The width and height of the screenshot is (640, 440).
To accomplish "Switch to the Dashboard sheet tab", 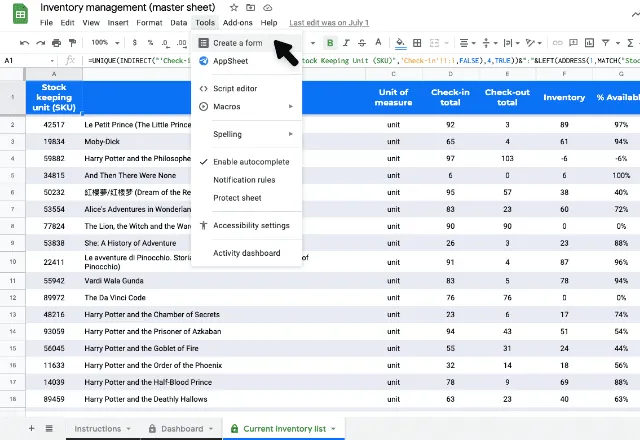I will [x=180, y=429].
